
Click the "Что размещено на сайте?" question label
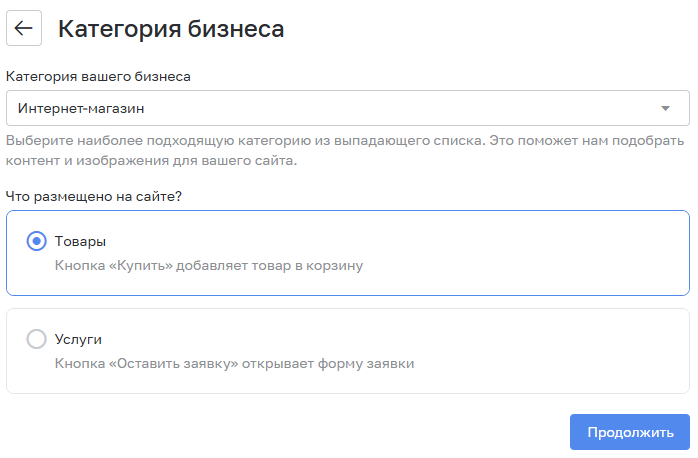coord(94,196)
